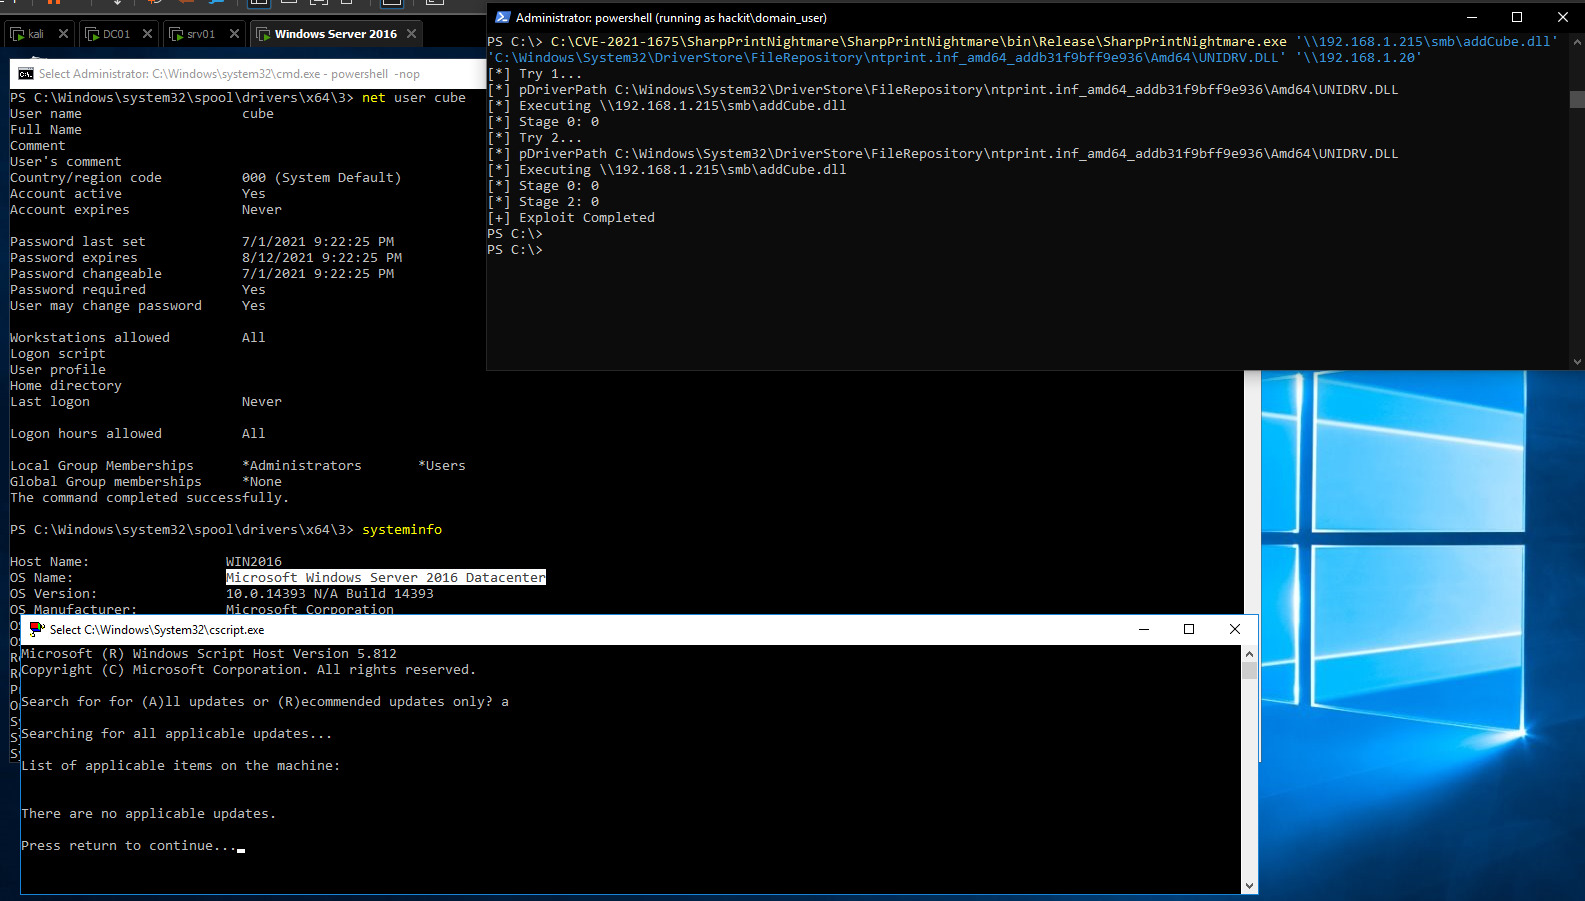Click the cscript.exe window title text

(157, 629)
